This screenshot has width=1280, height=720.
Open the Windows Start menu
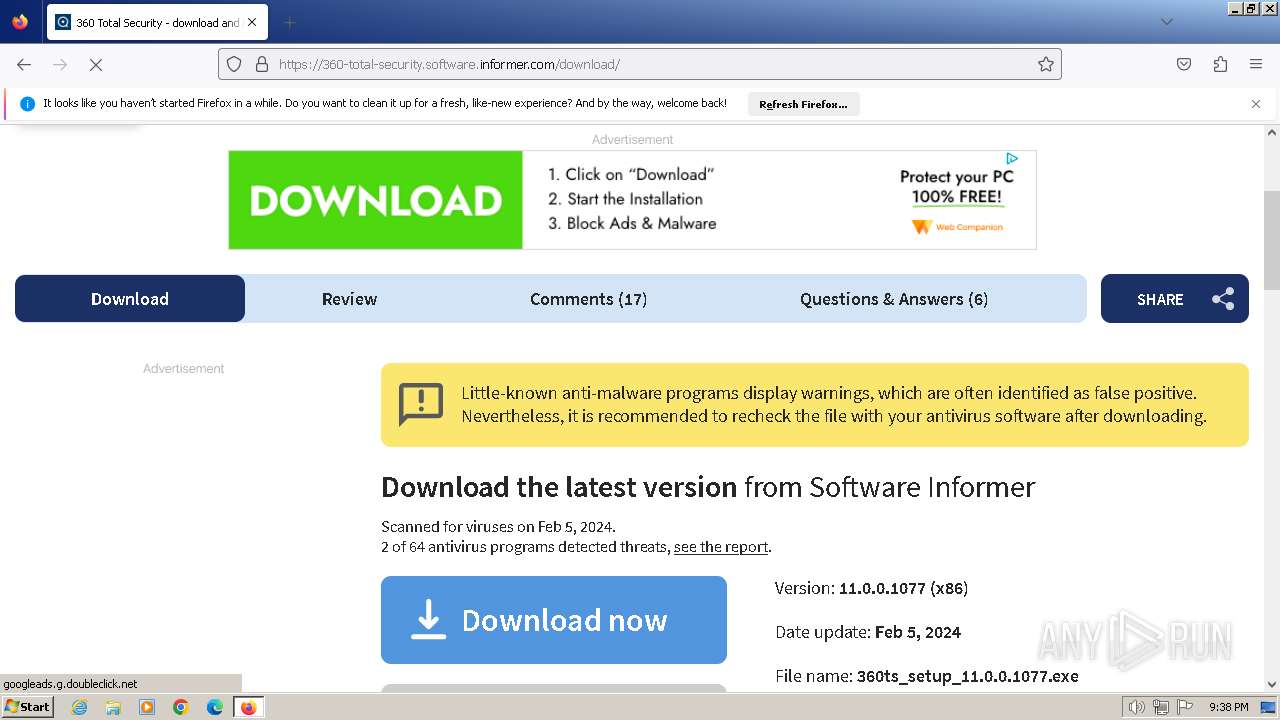click(27, 707)
